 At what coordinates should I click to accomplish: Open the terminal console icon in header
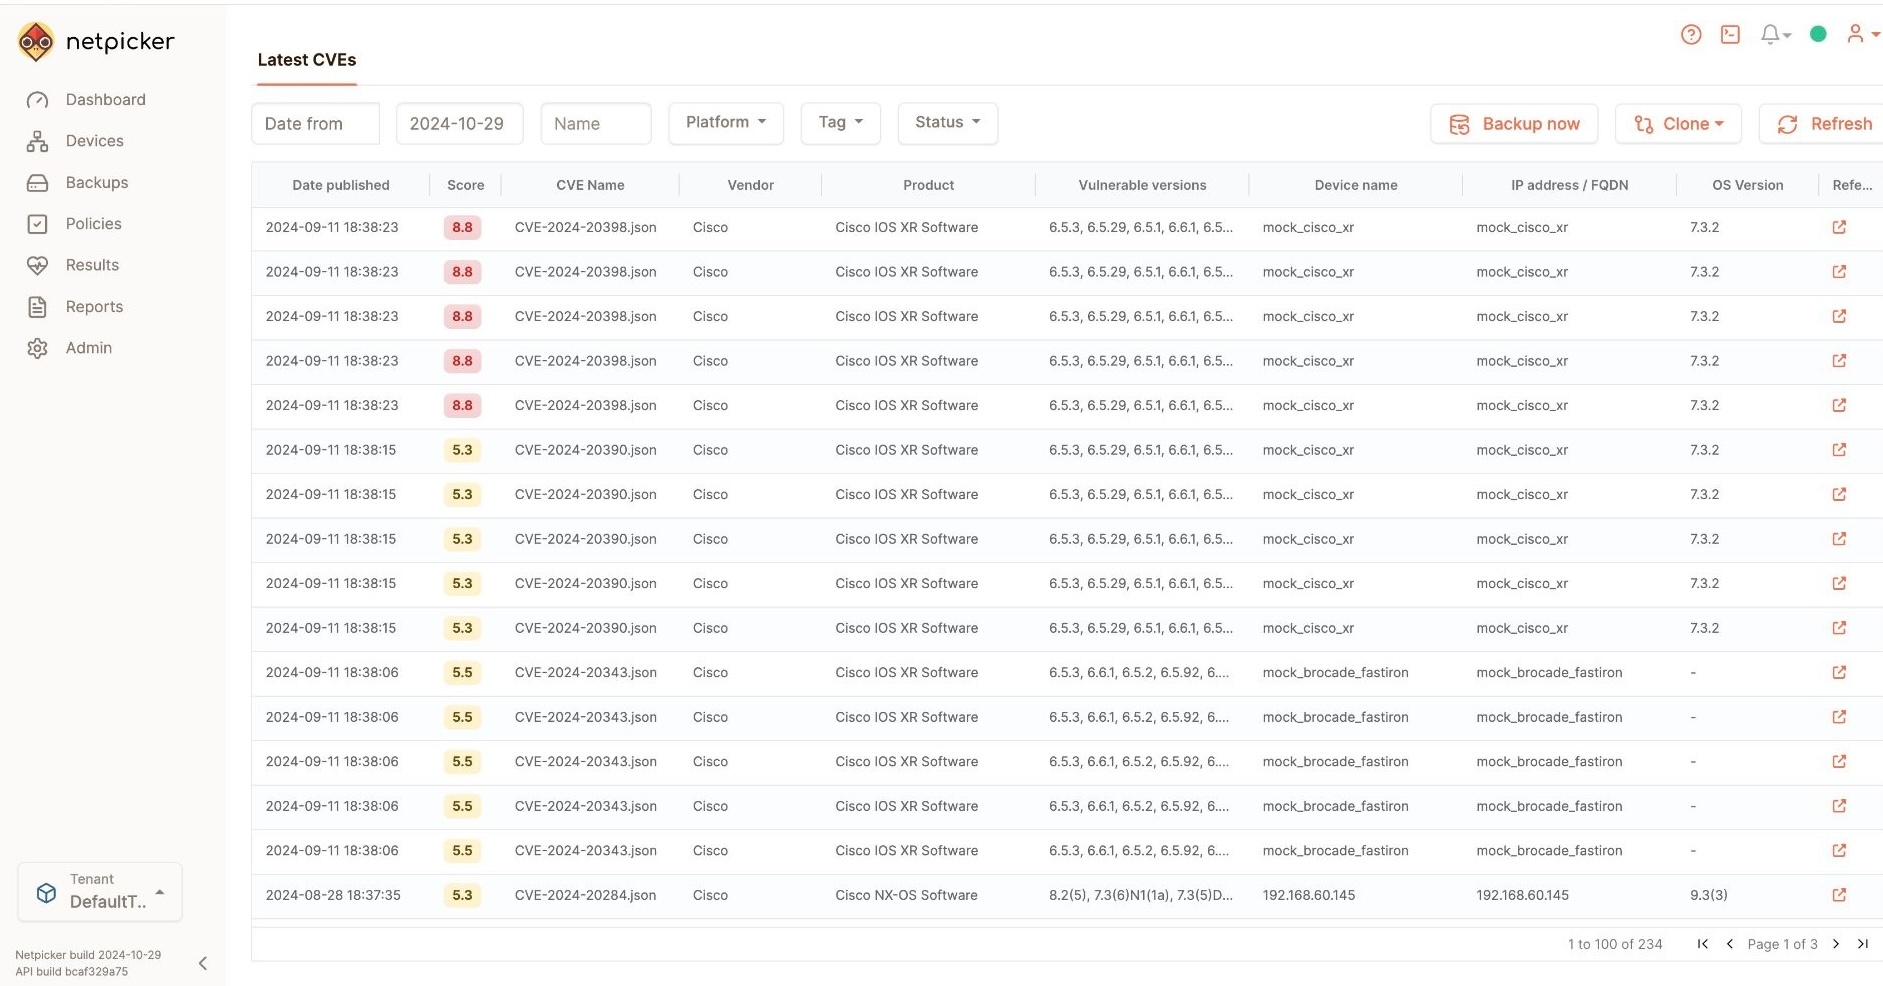coord(1731,34)
